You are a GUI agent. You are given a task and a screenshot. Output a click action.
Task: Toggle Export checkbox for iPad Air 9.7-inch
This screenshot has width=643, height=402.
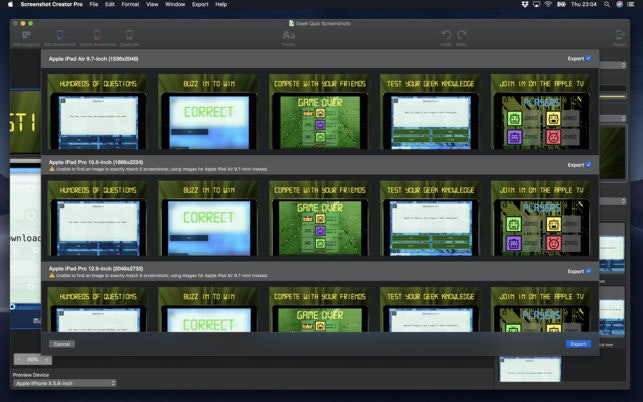(588, 58)
